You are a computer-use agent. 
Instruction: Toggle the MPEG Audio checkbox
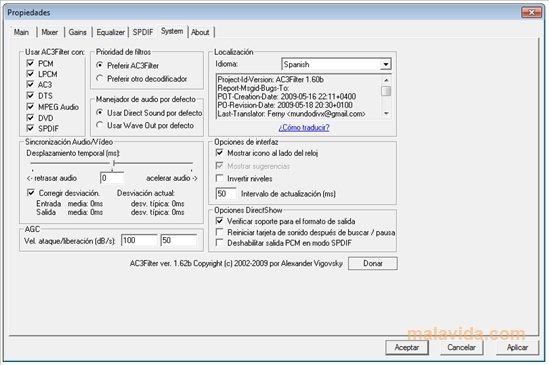(30, 107)
